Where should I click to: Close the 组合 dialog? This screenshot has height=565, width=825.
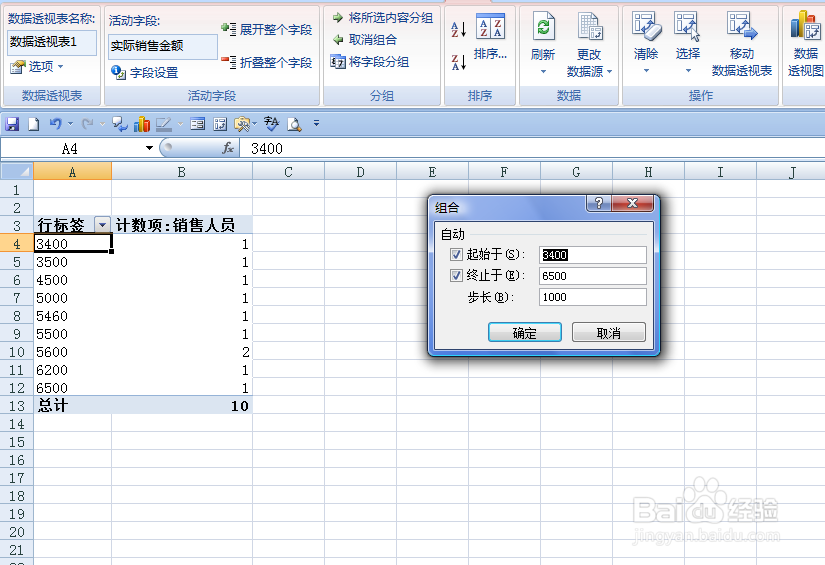point(632,203)
